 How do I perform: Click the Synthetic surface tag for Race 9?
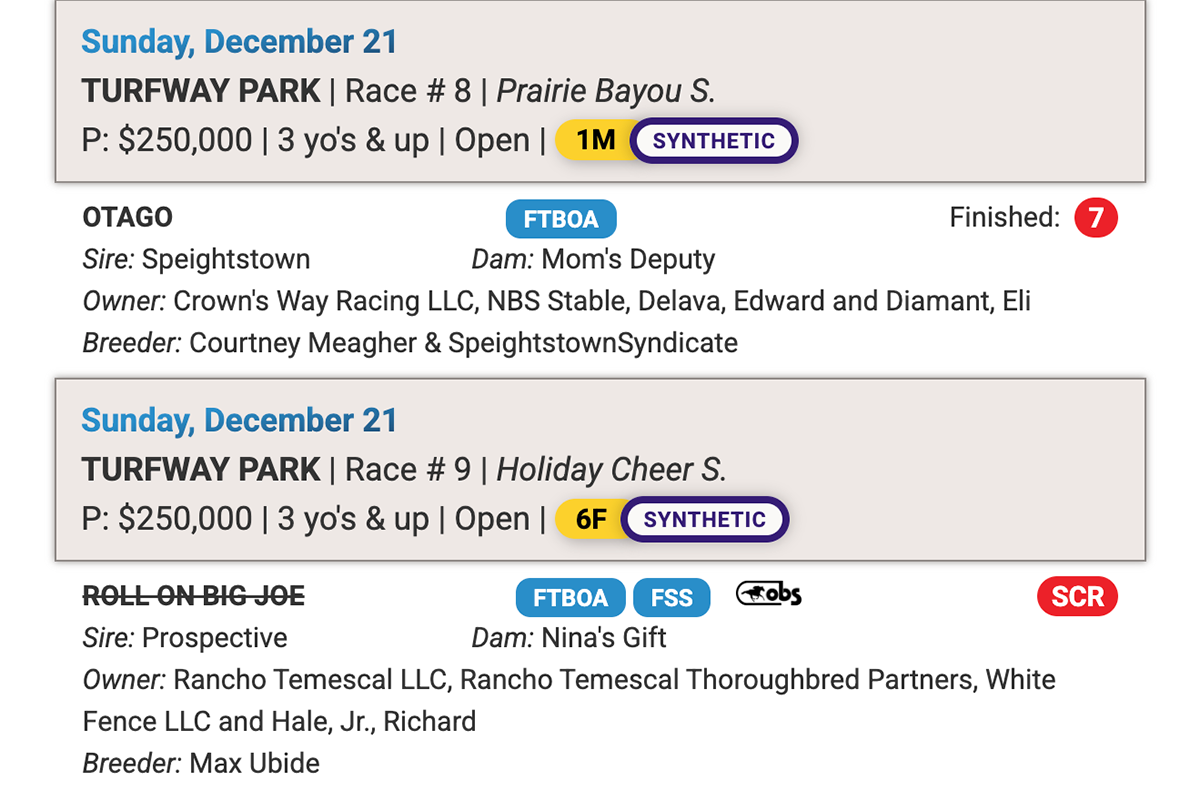click(x=705, y=520)
